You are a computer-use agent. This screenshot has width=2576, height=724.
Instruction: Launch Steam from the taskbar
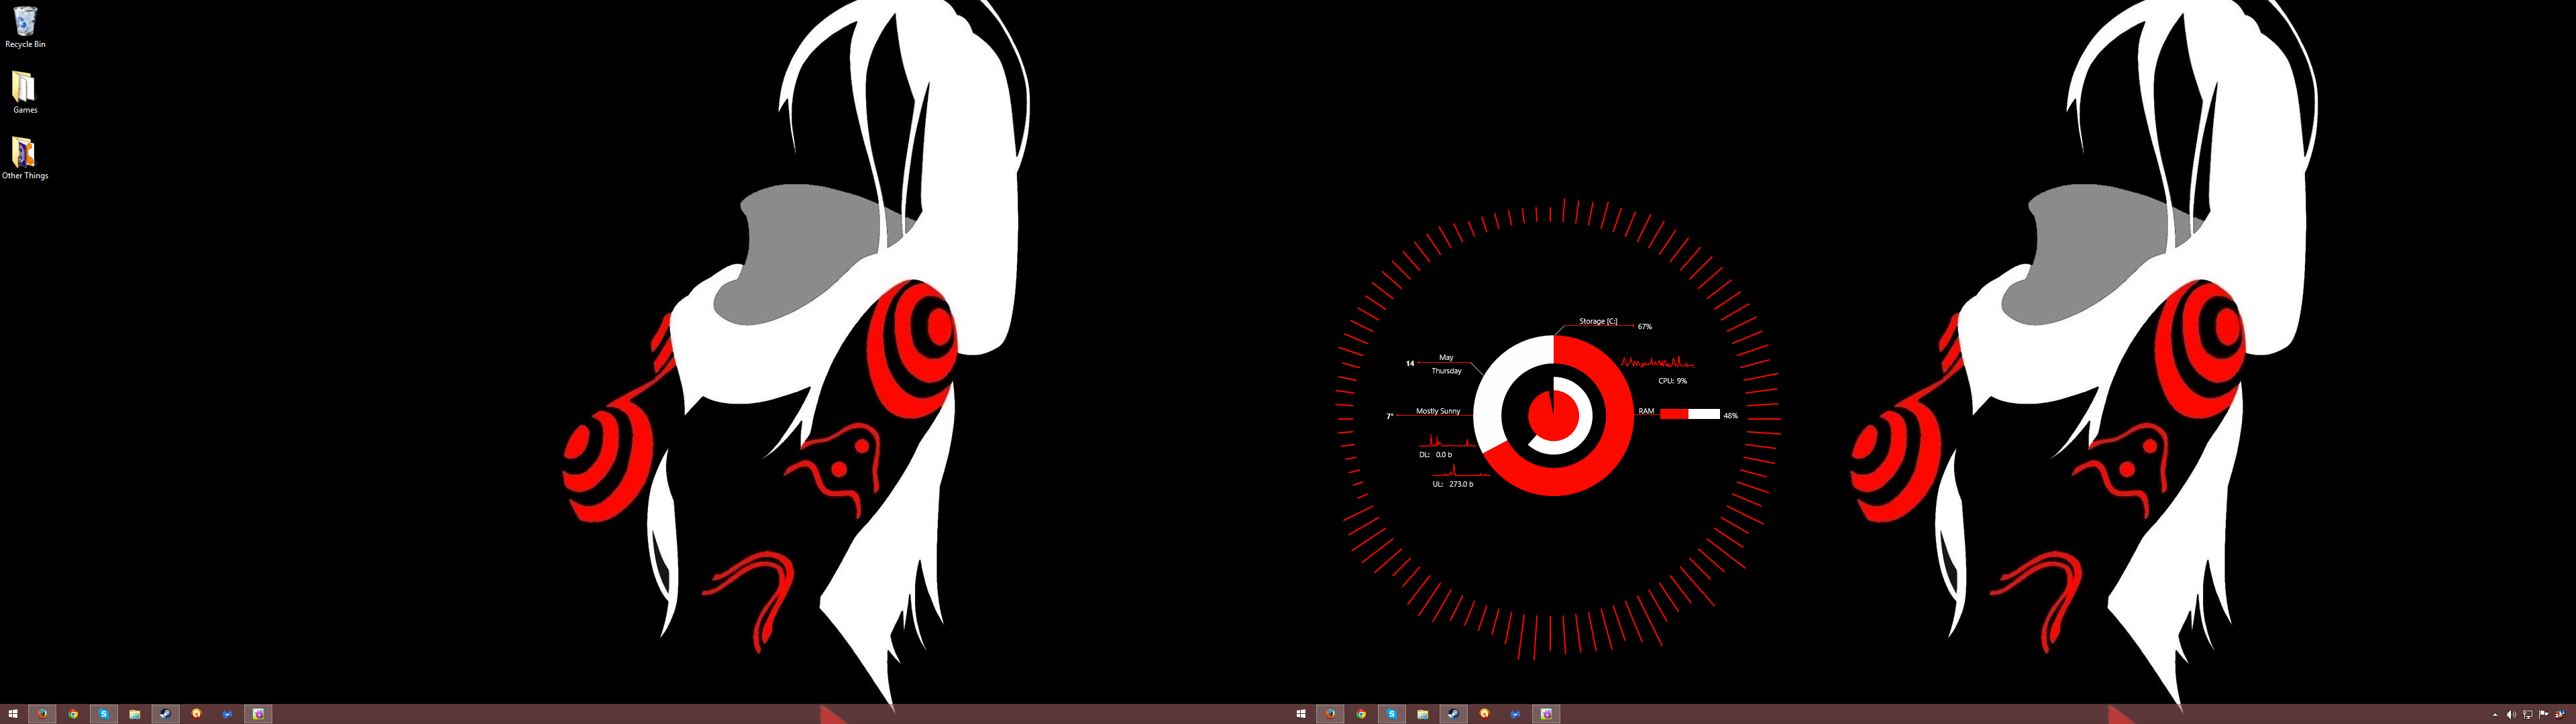165,714
